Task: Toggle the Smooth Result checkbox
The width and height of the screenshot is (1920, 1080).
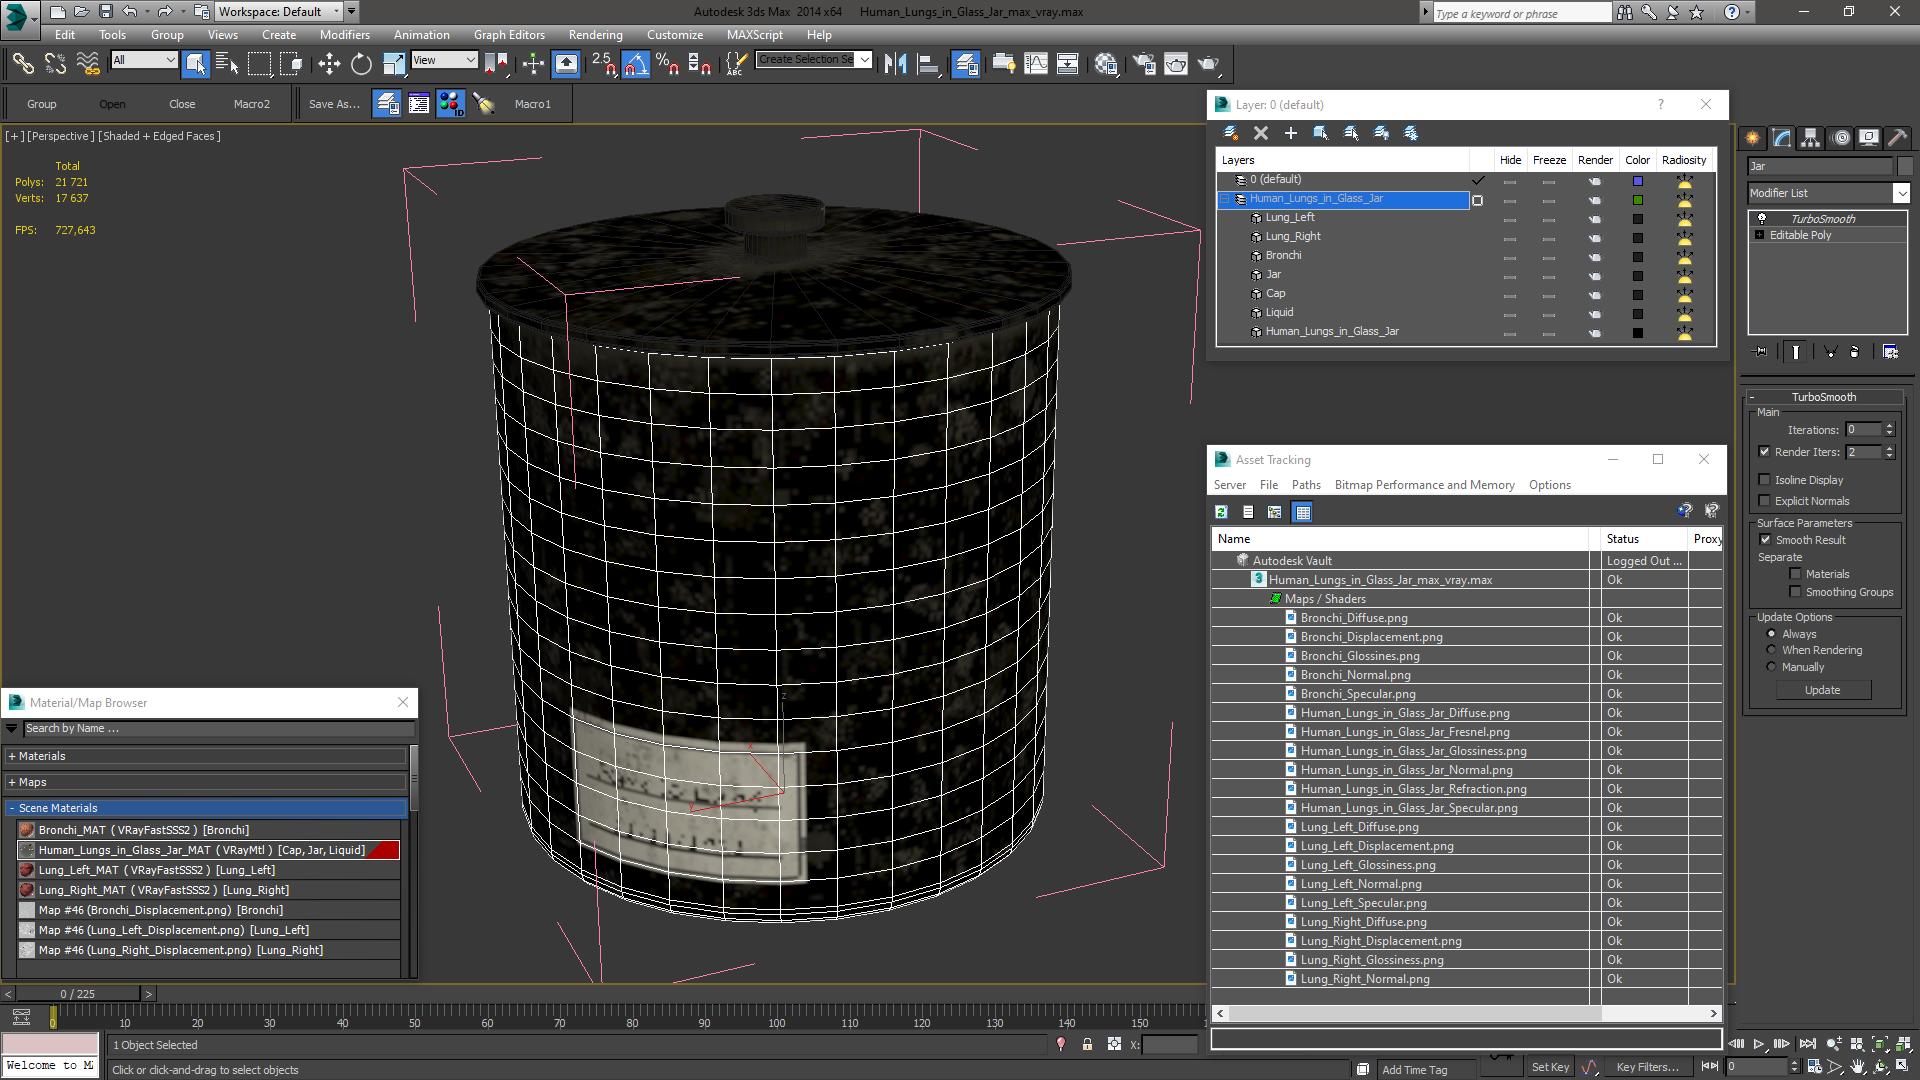Action: point(1765,540)
